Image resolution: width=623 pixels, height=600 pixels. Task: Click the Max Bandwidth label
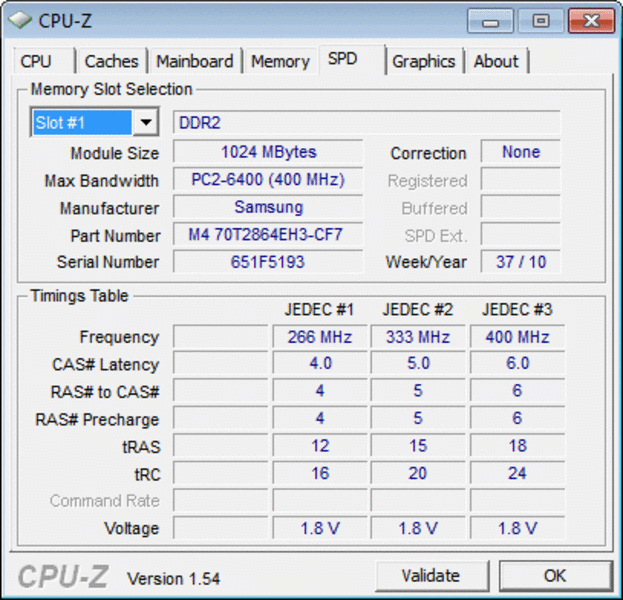[102, 181]
